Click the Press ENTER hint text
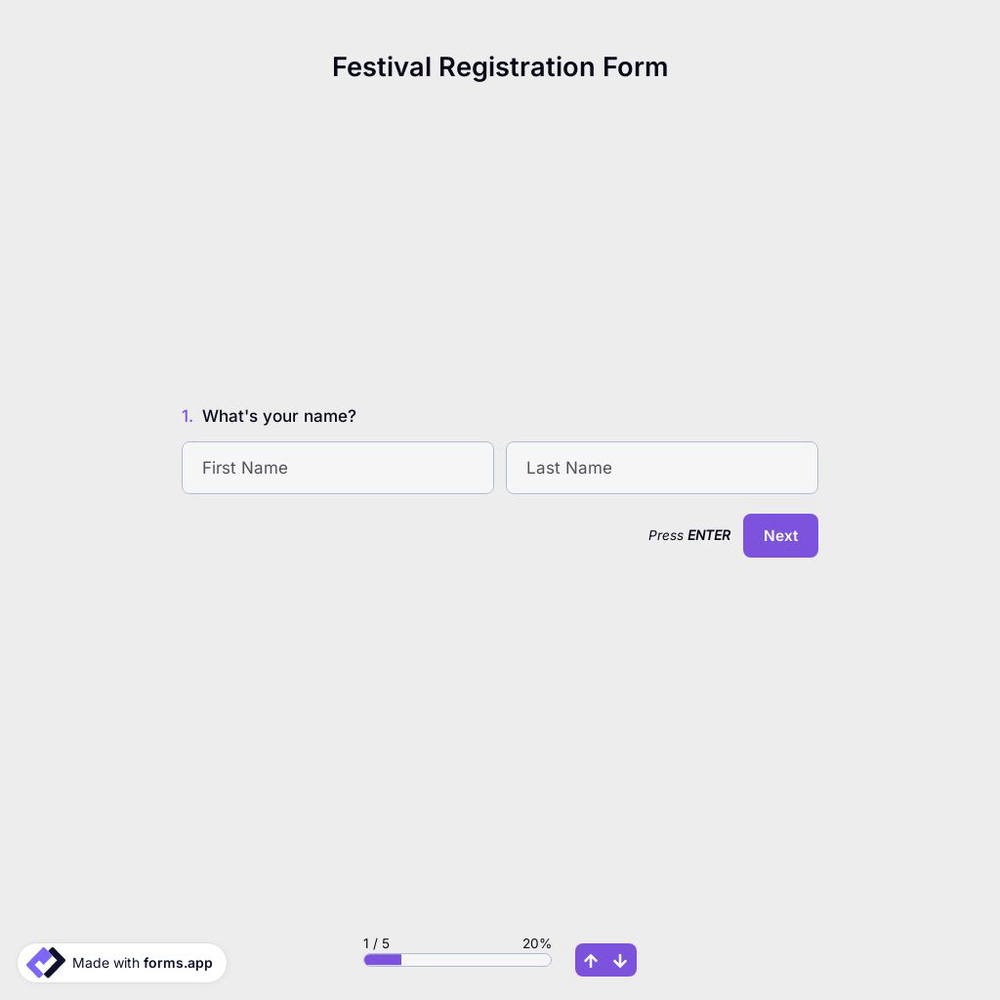The height and width of the screenshot is (1000, 1000). click(689, 535)
